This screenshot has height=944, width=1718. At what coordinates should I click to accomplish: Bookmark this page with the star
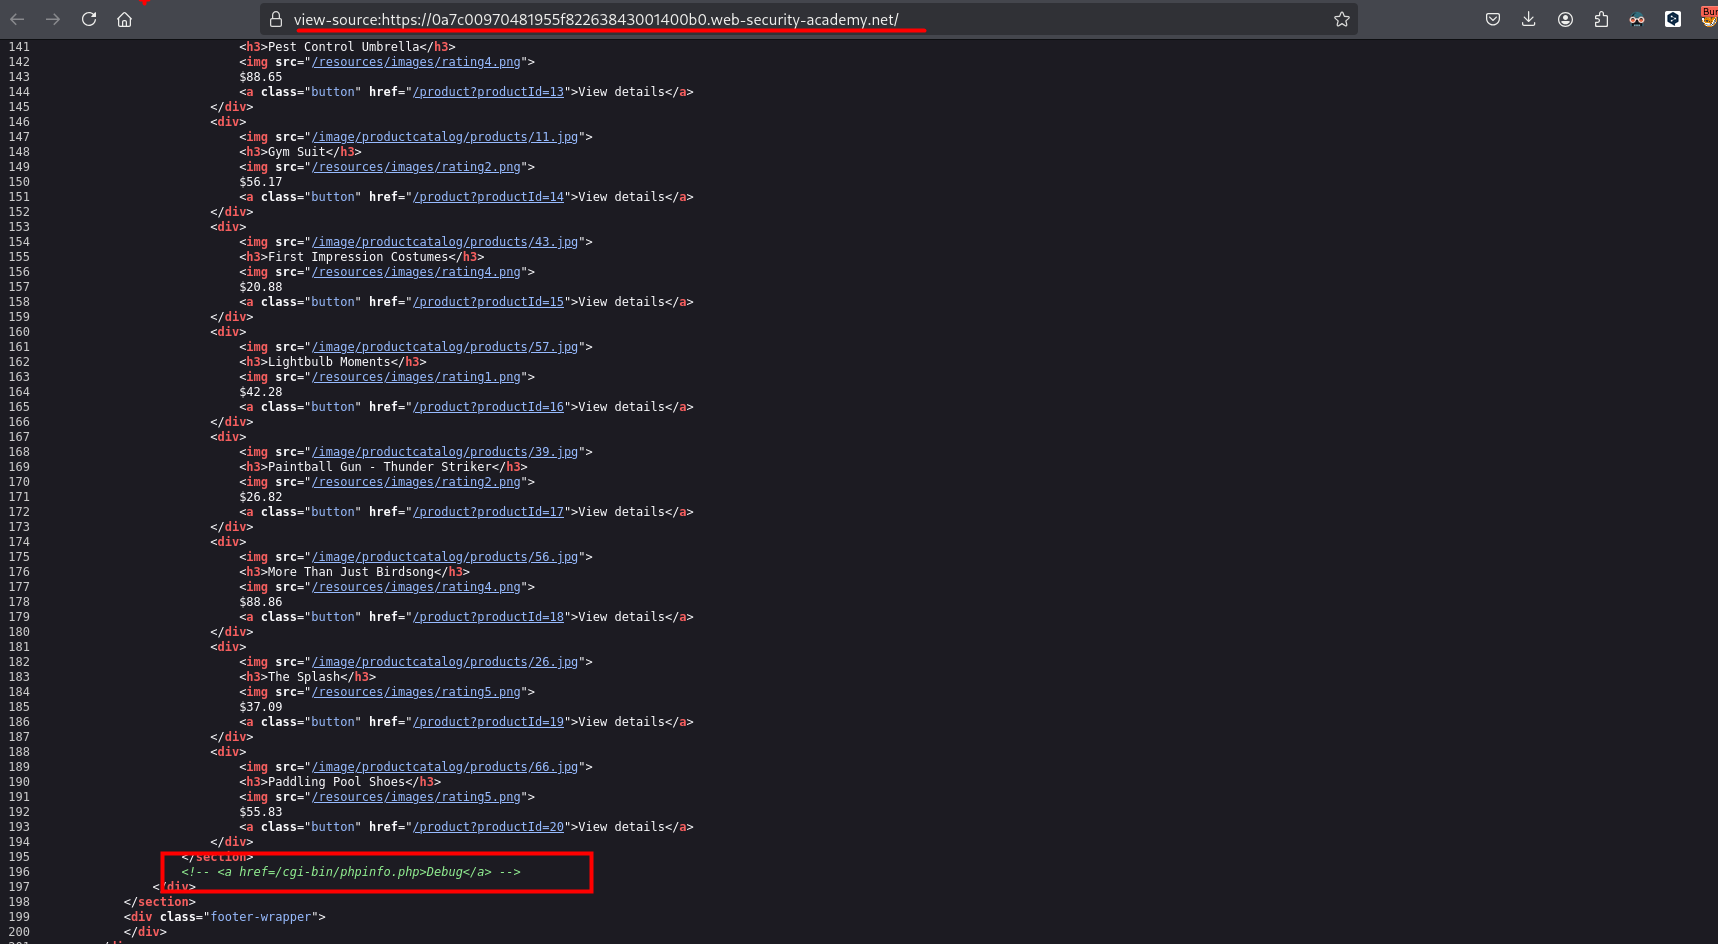coord(1341,19)
